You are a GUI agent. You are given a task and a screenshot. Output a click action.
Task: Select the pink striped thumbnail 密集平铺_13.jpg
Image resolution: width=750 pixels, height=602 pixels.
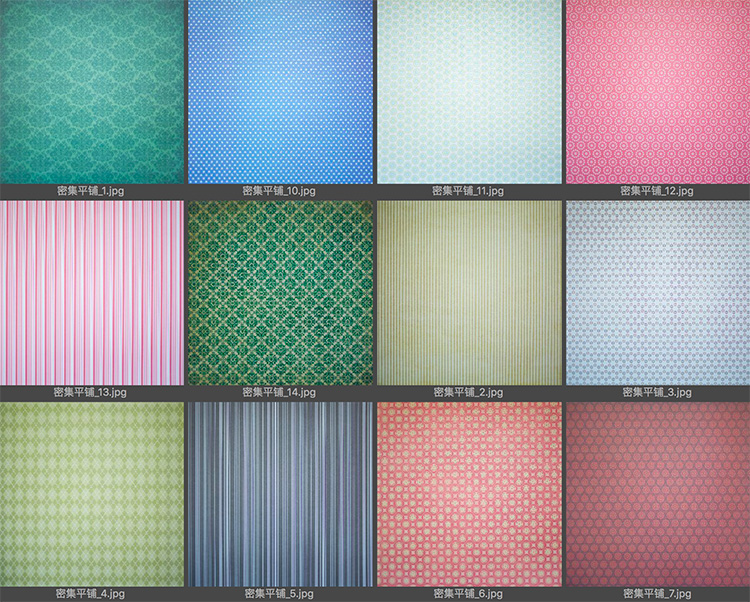[92, 293]
